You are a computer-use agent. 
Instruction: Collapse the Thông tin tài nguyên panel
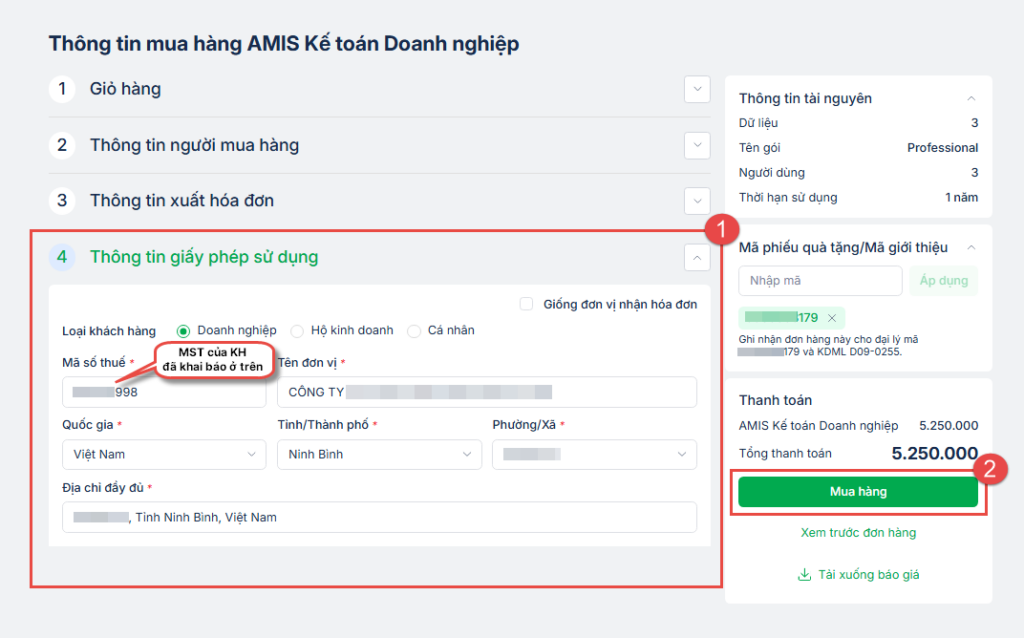(x=971, y=99)
